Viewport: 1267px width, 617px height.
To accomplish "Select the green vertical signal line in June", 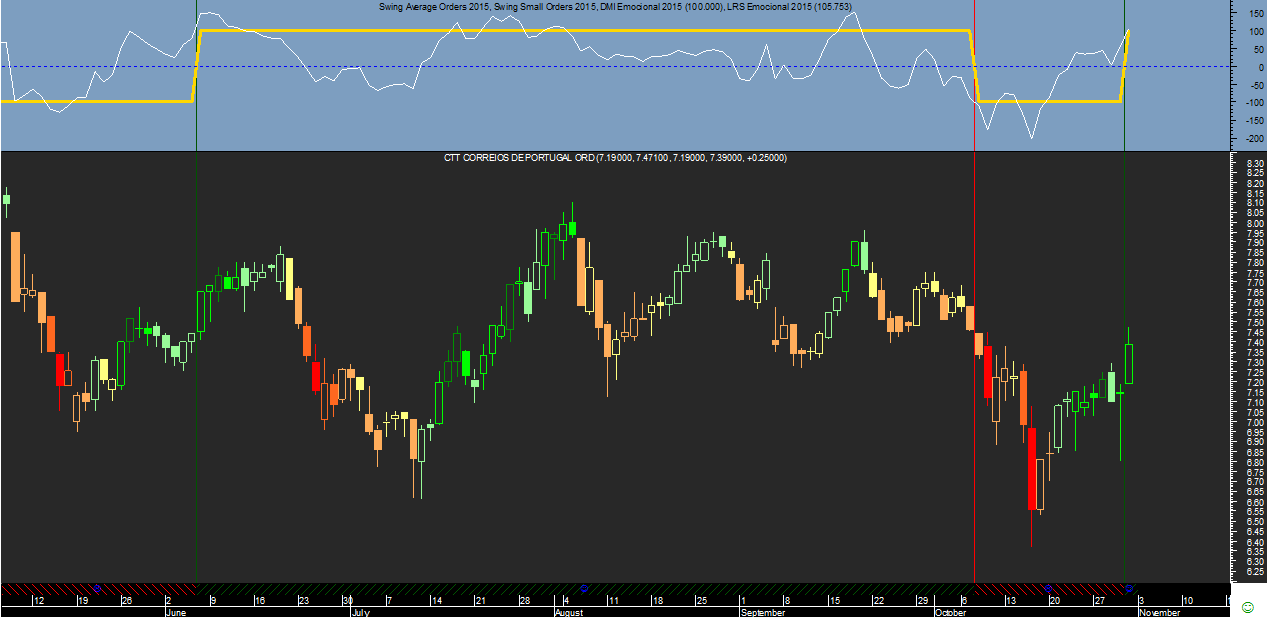I will tap(196, 400).
